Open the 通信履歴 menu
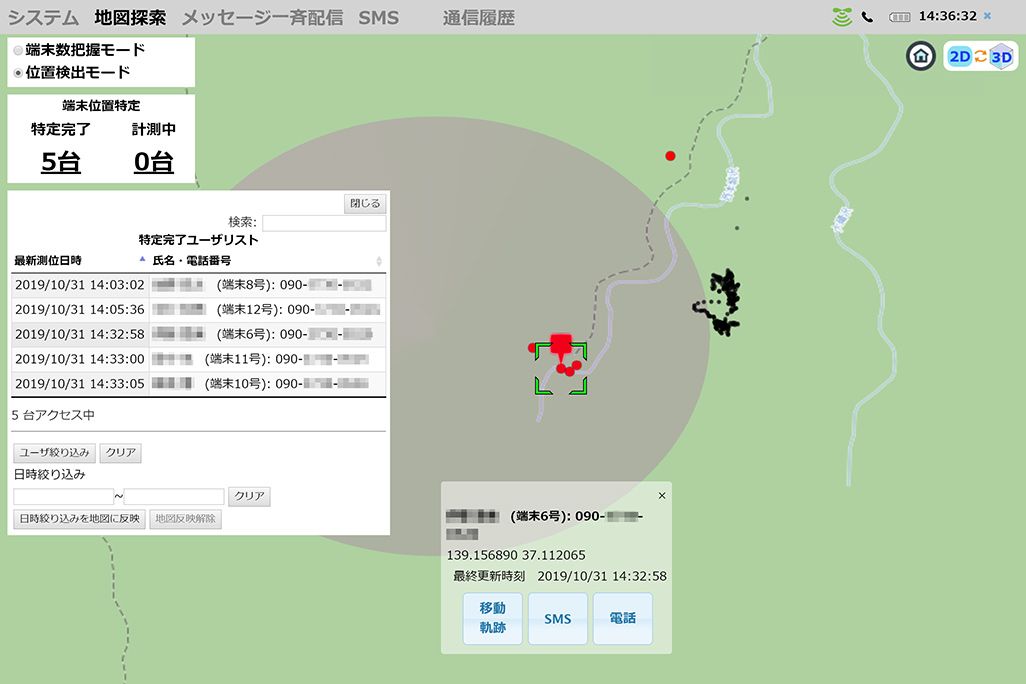Image resolution: width=1026 pixels, height=684 pixels. click(x=478, y=18)
